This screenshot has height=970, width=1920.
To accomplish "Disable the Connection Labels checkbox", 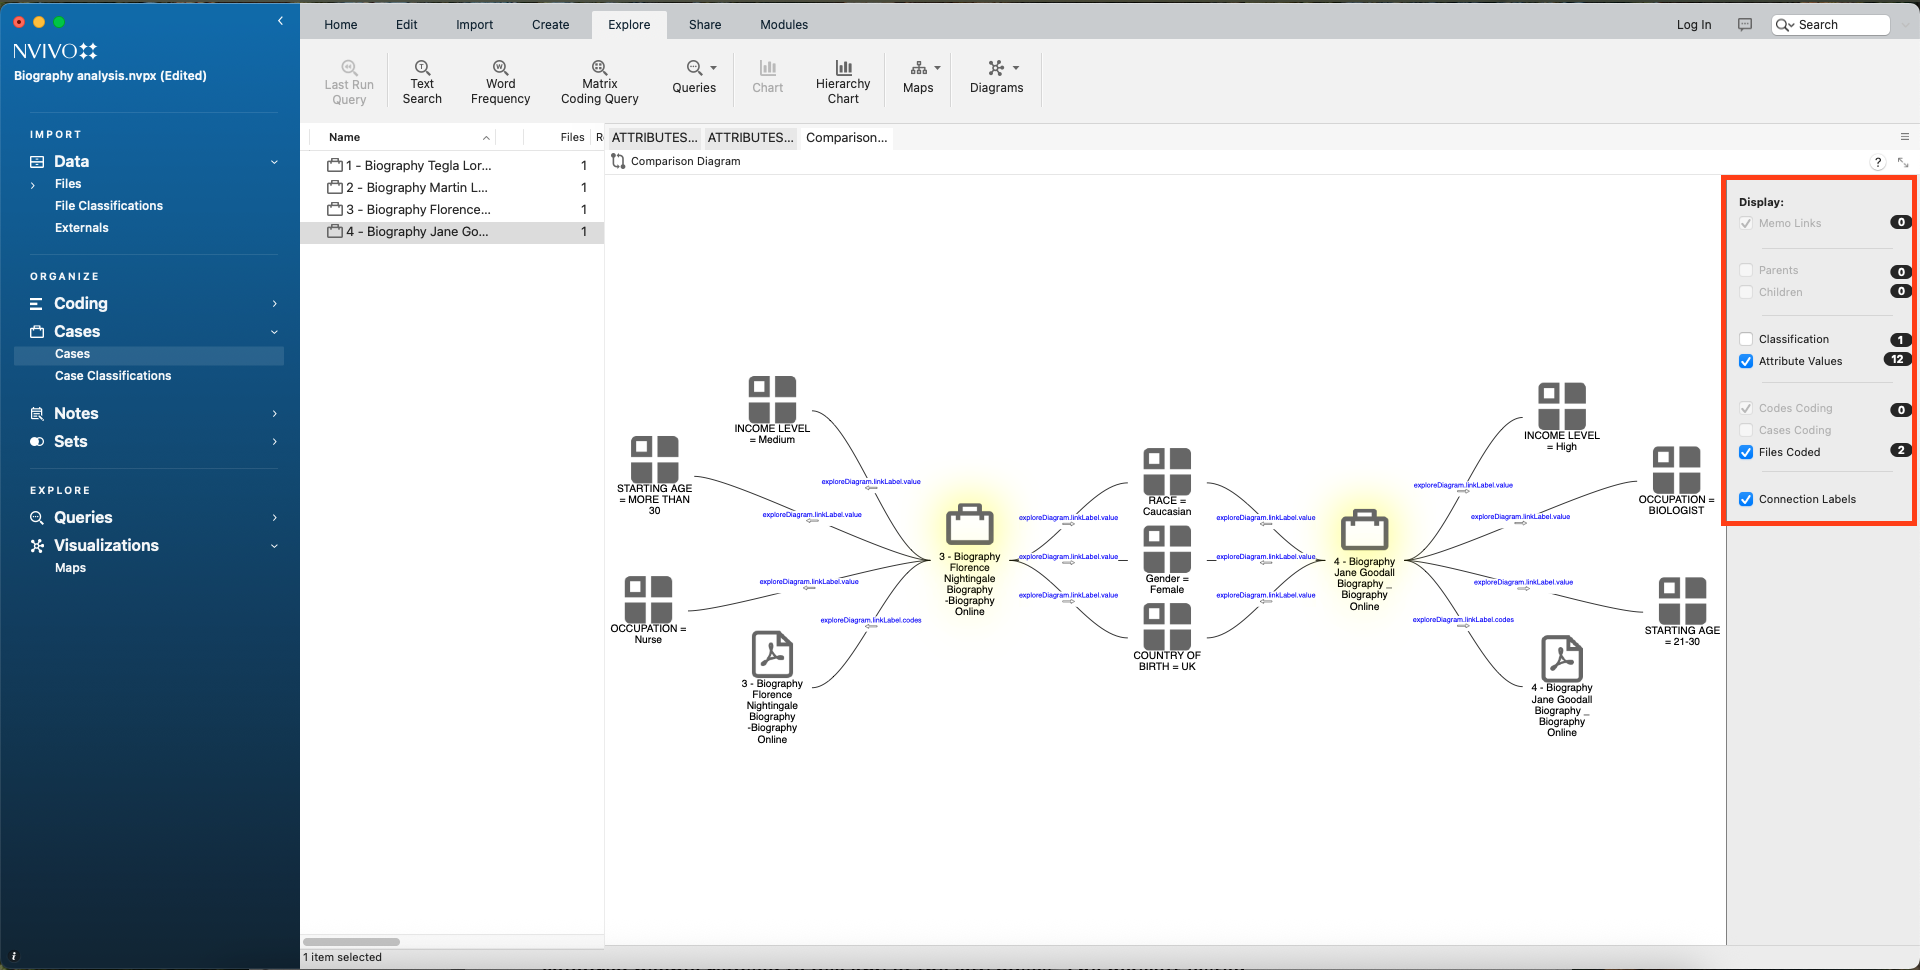I will [x=1746, y=500].
